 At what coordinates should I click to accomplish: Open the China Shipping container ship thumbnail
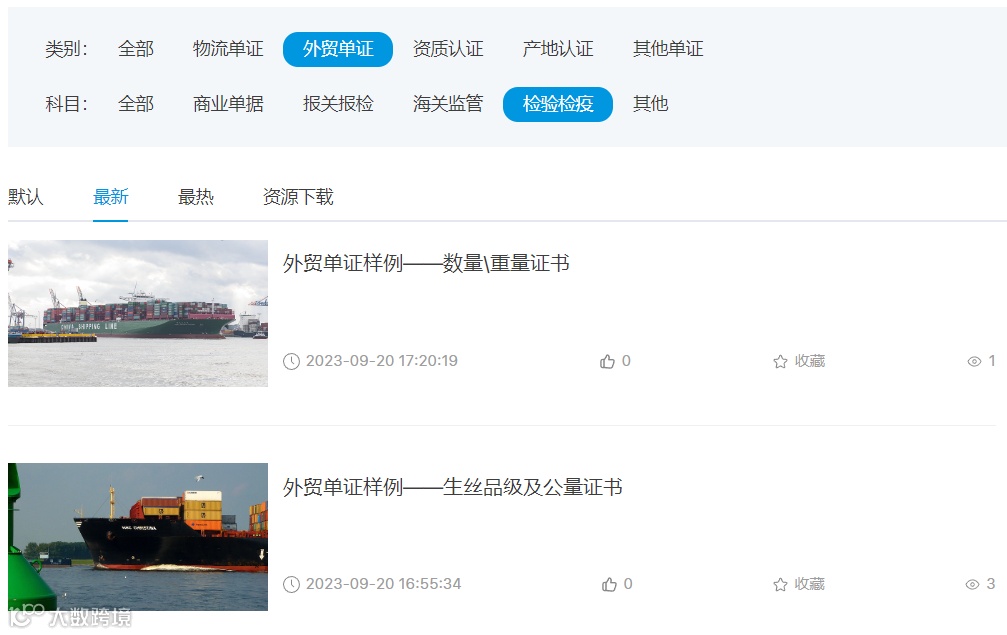[137, 313]
